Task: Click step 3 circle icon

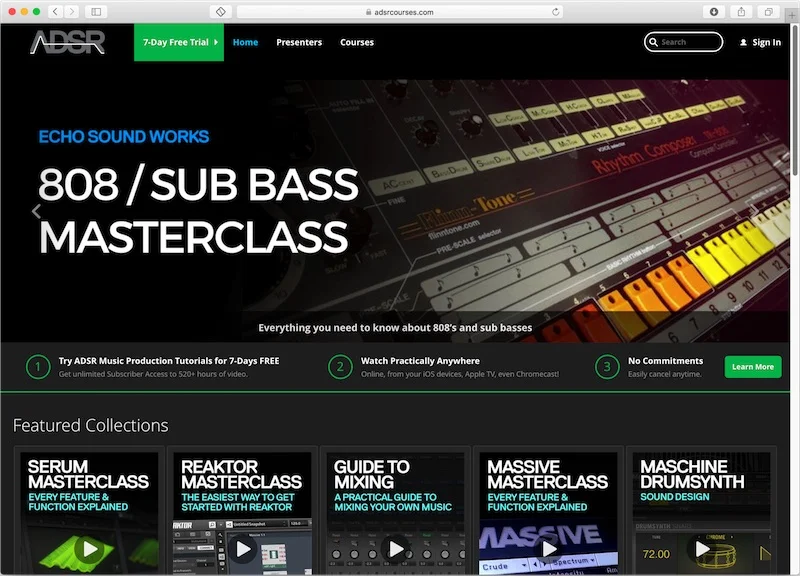Action: (607, 367)
